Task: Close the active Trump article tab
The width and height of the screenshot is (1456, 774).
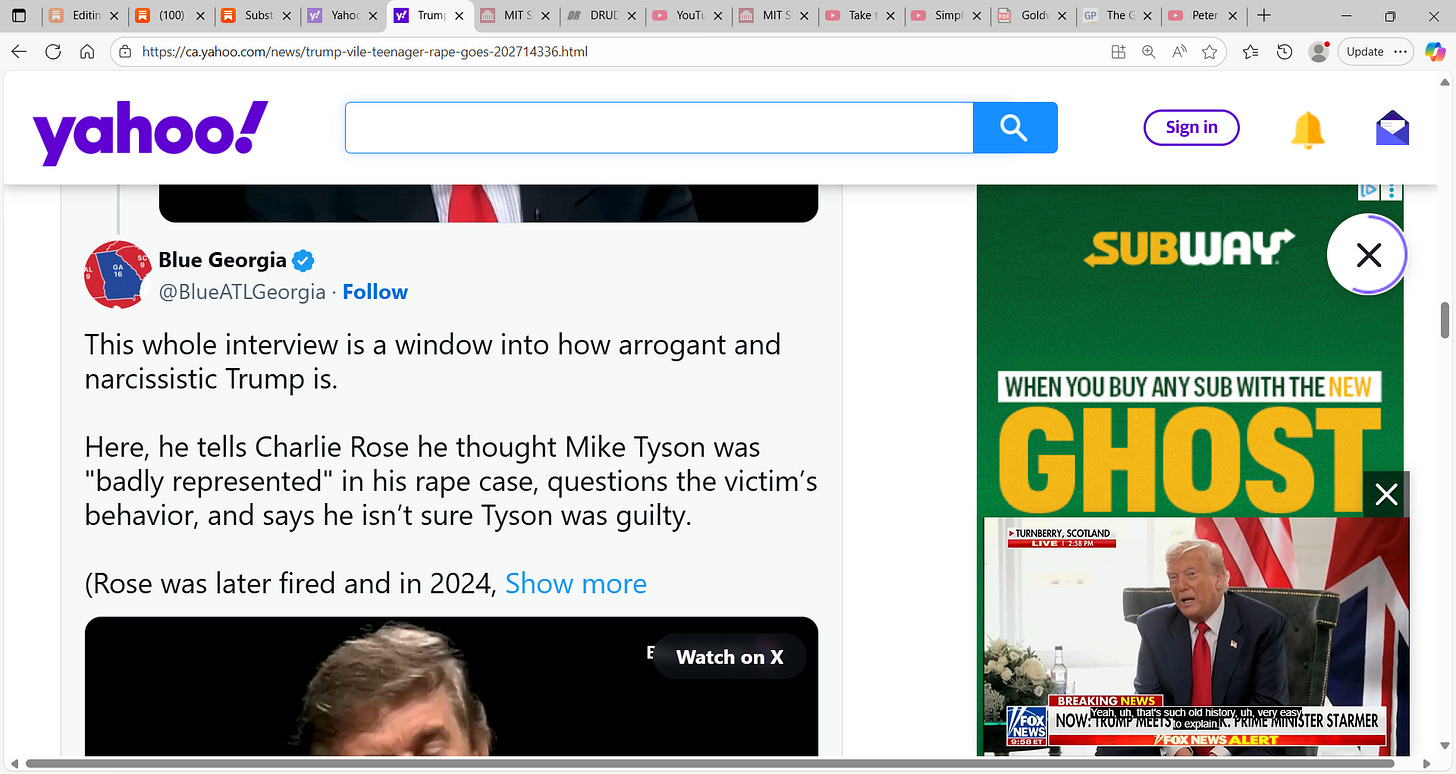Action: click(x=459, y=16)
